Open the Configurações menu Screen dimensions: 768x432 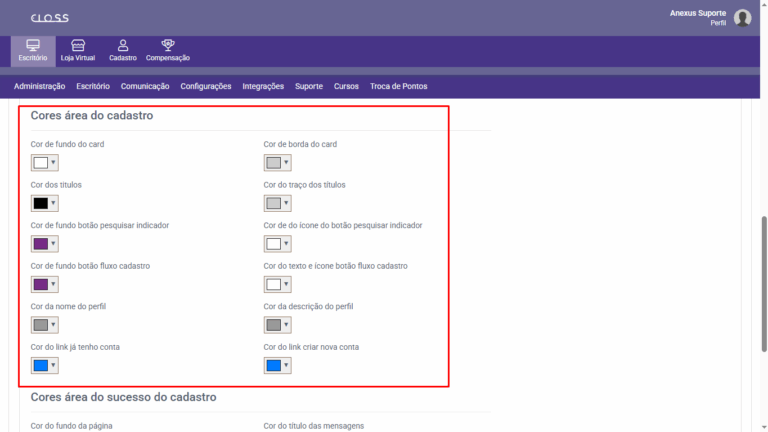(x=206, y=87)
